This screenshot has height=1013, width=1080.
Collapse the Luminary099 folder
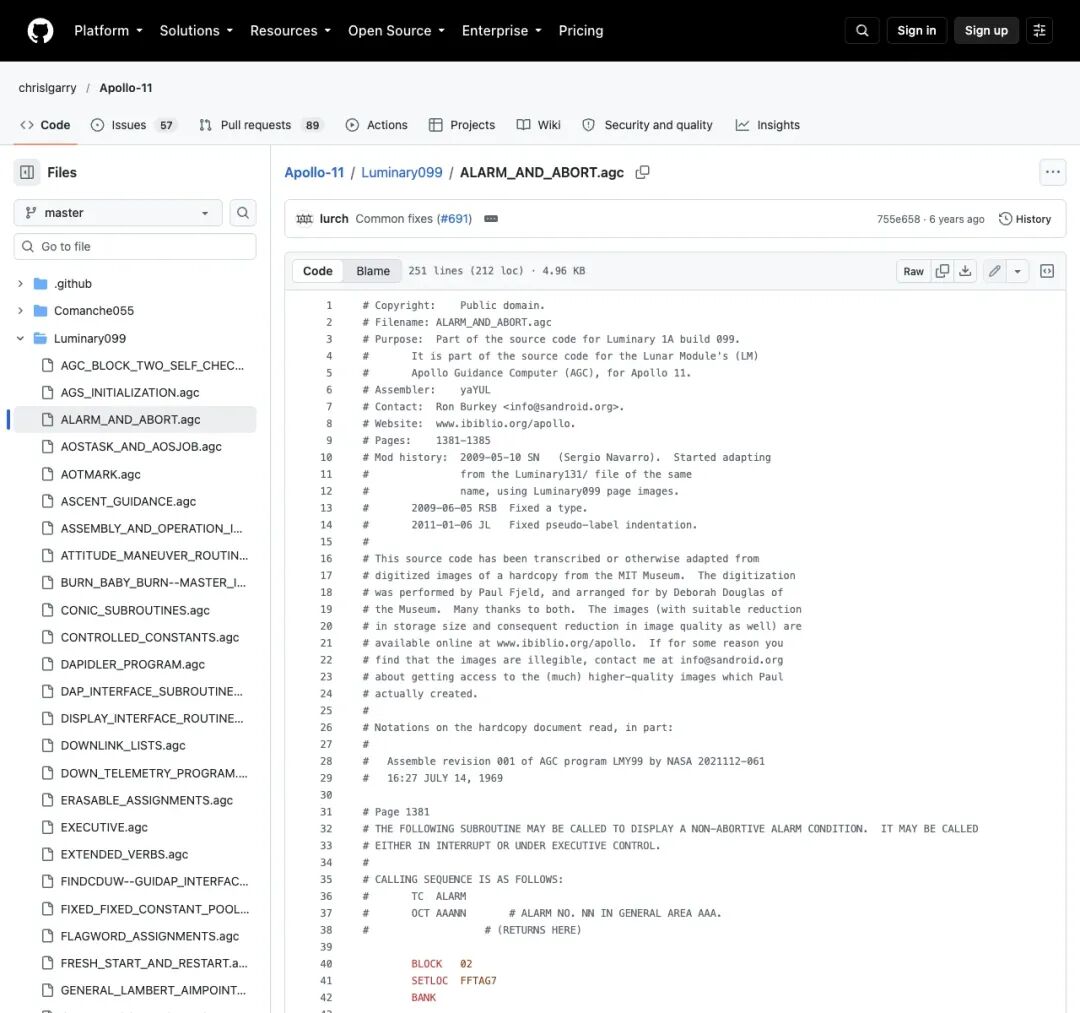point(20,338)
